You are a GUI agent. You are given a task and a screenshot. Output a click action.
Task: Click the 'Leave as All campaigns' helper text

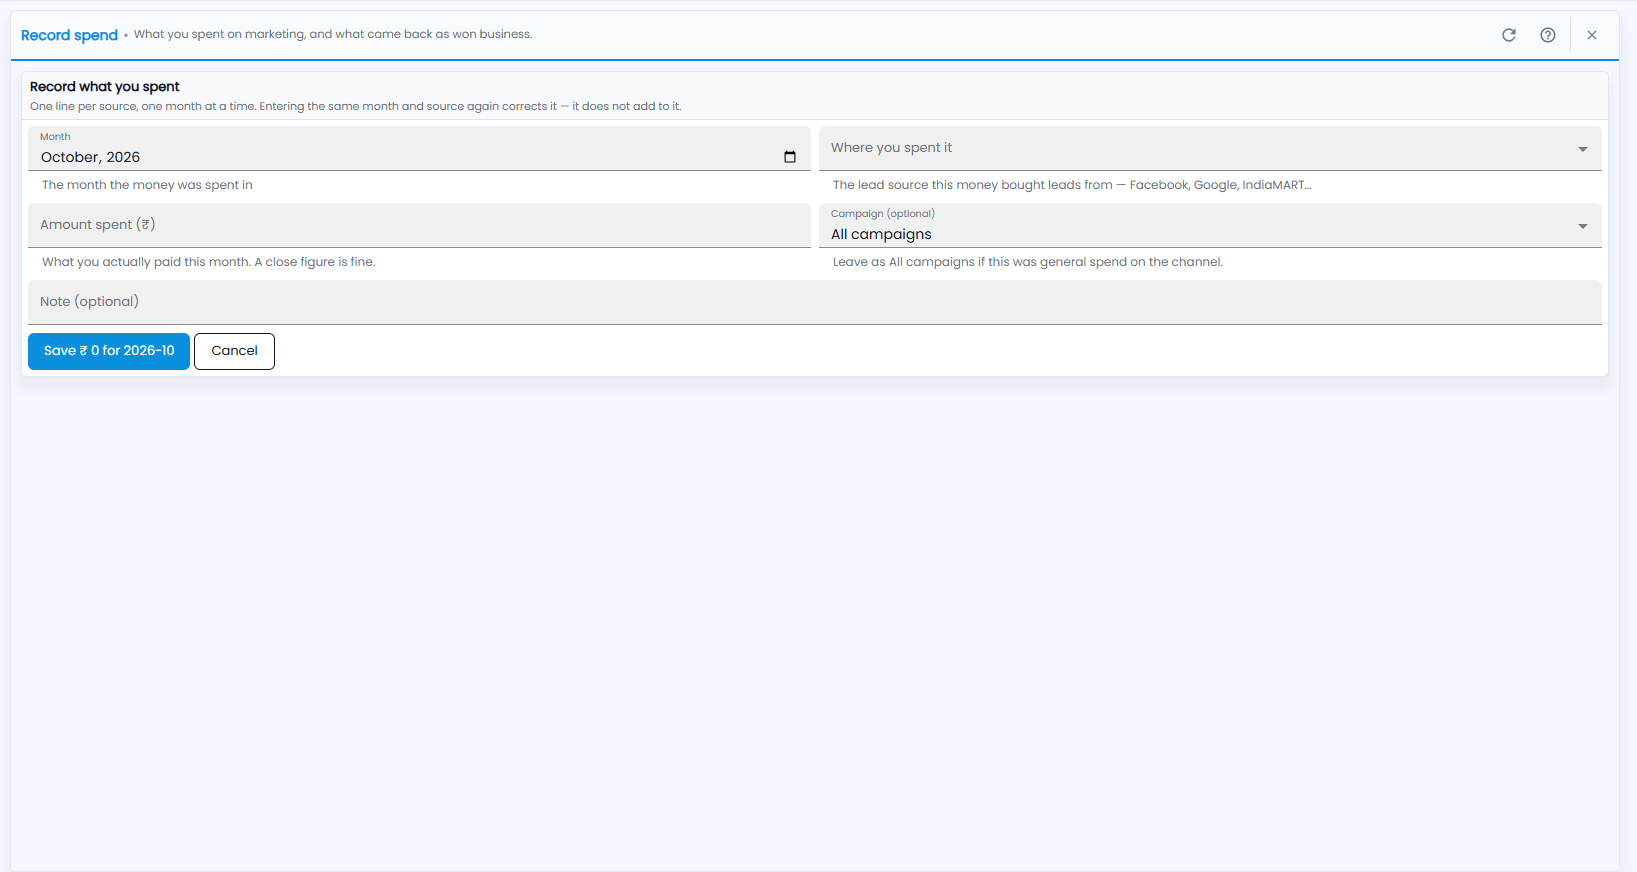pos(1028,262)
